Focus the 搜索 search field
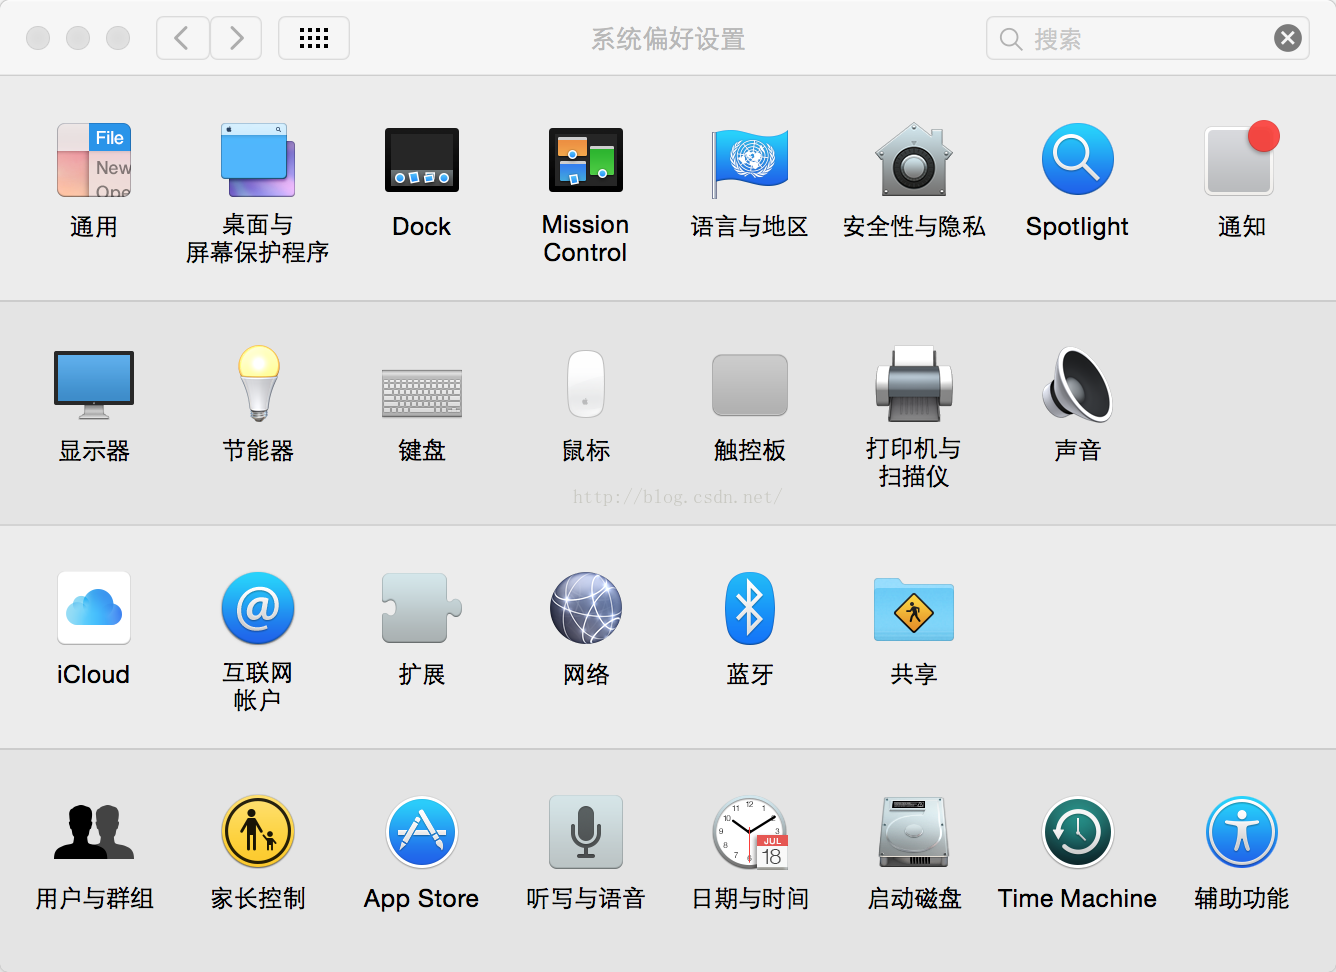Screen dimensions: 1336x972 pyautogui.click(x=1148, y=38)
